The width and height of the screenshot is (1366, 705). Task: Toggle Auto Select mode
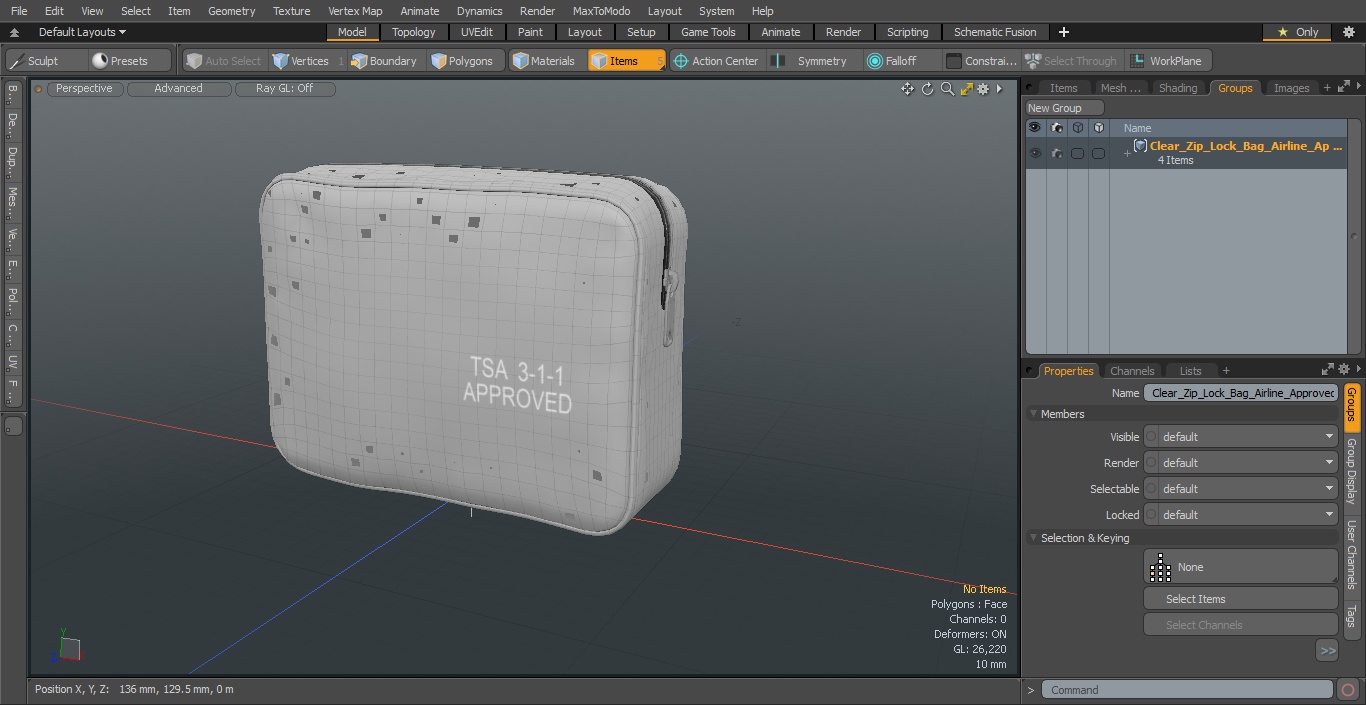tap(223, 61)
